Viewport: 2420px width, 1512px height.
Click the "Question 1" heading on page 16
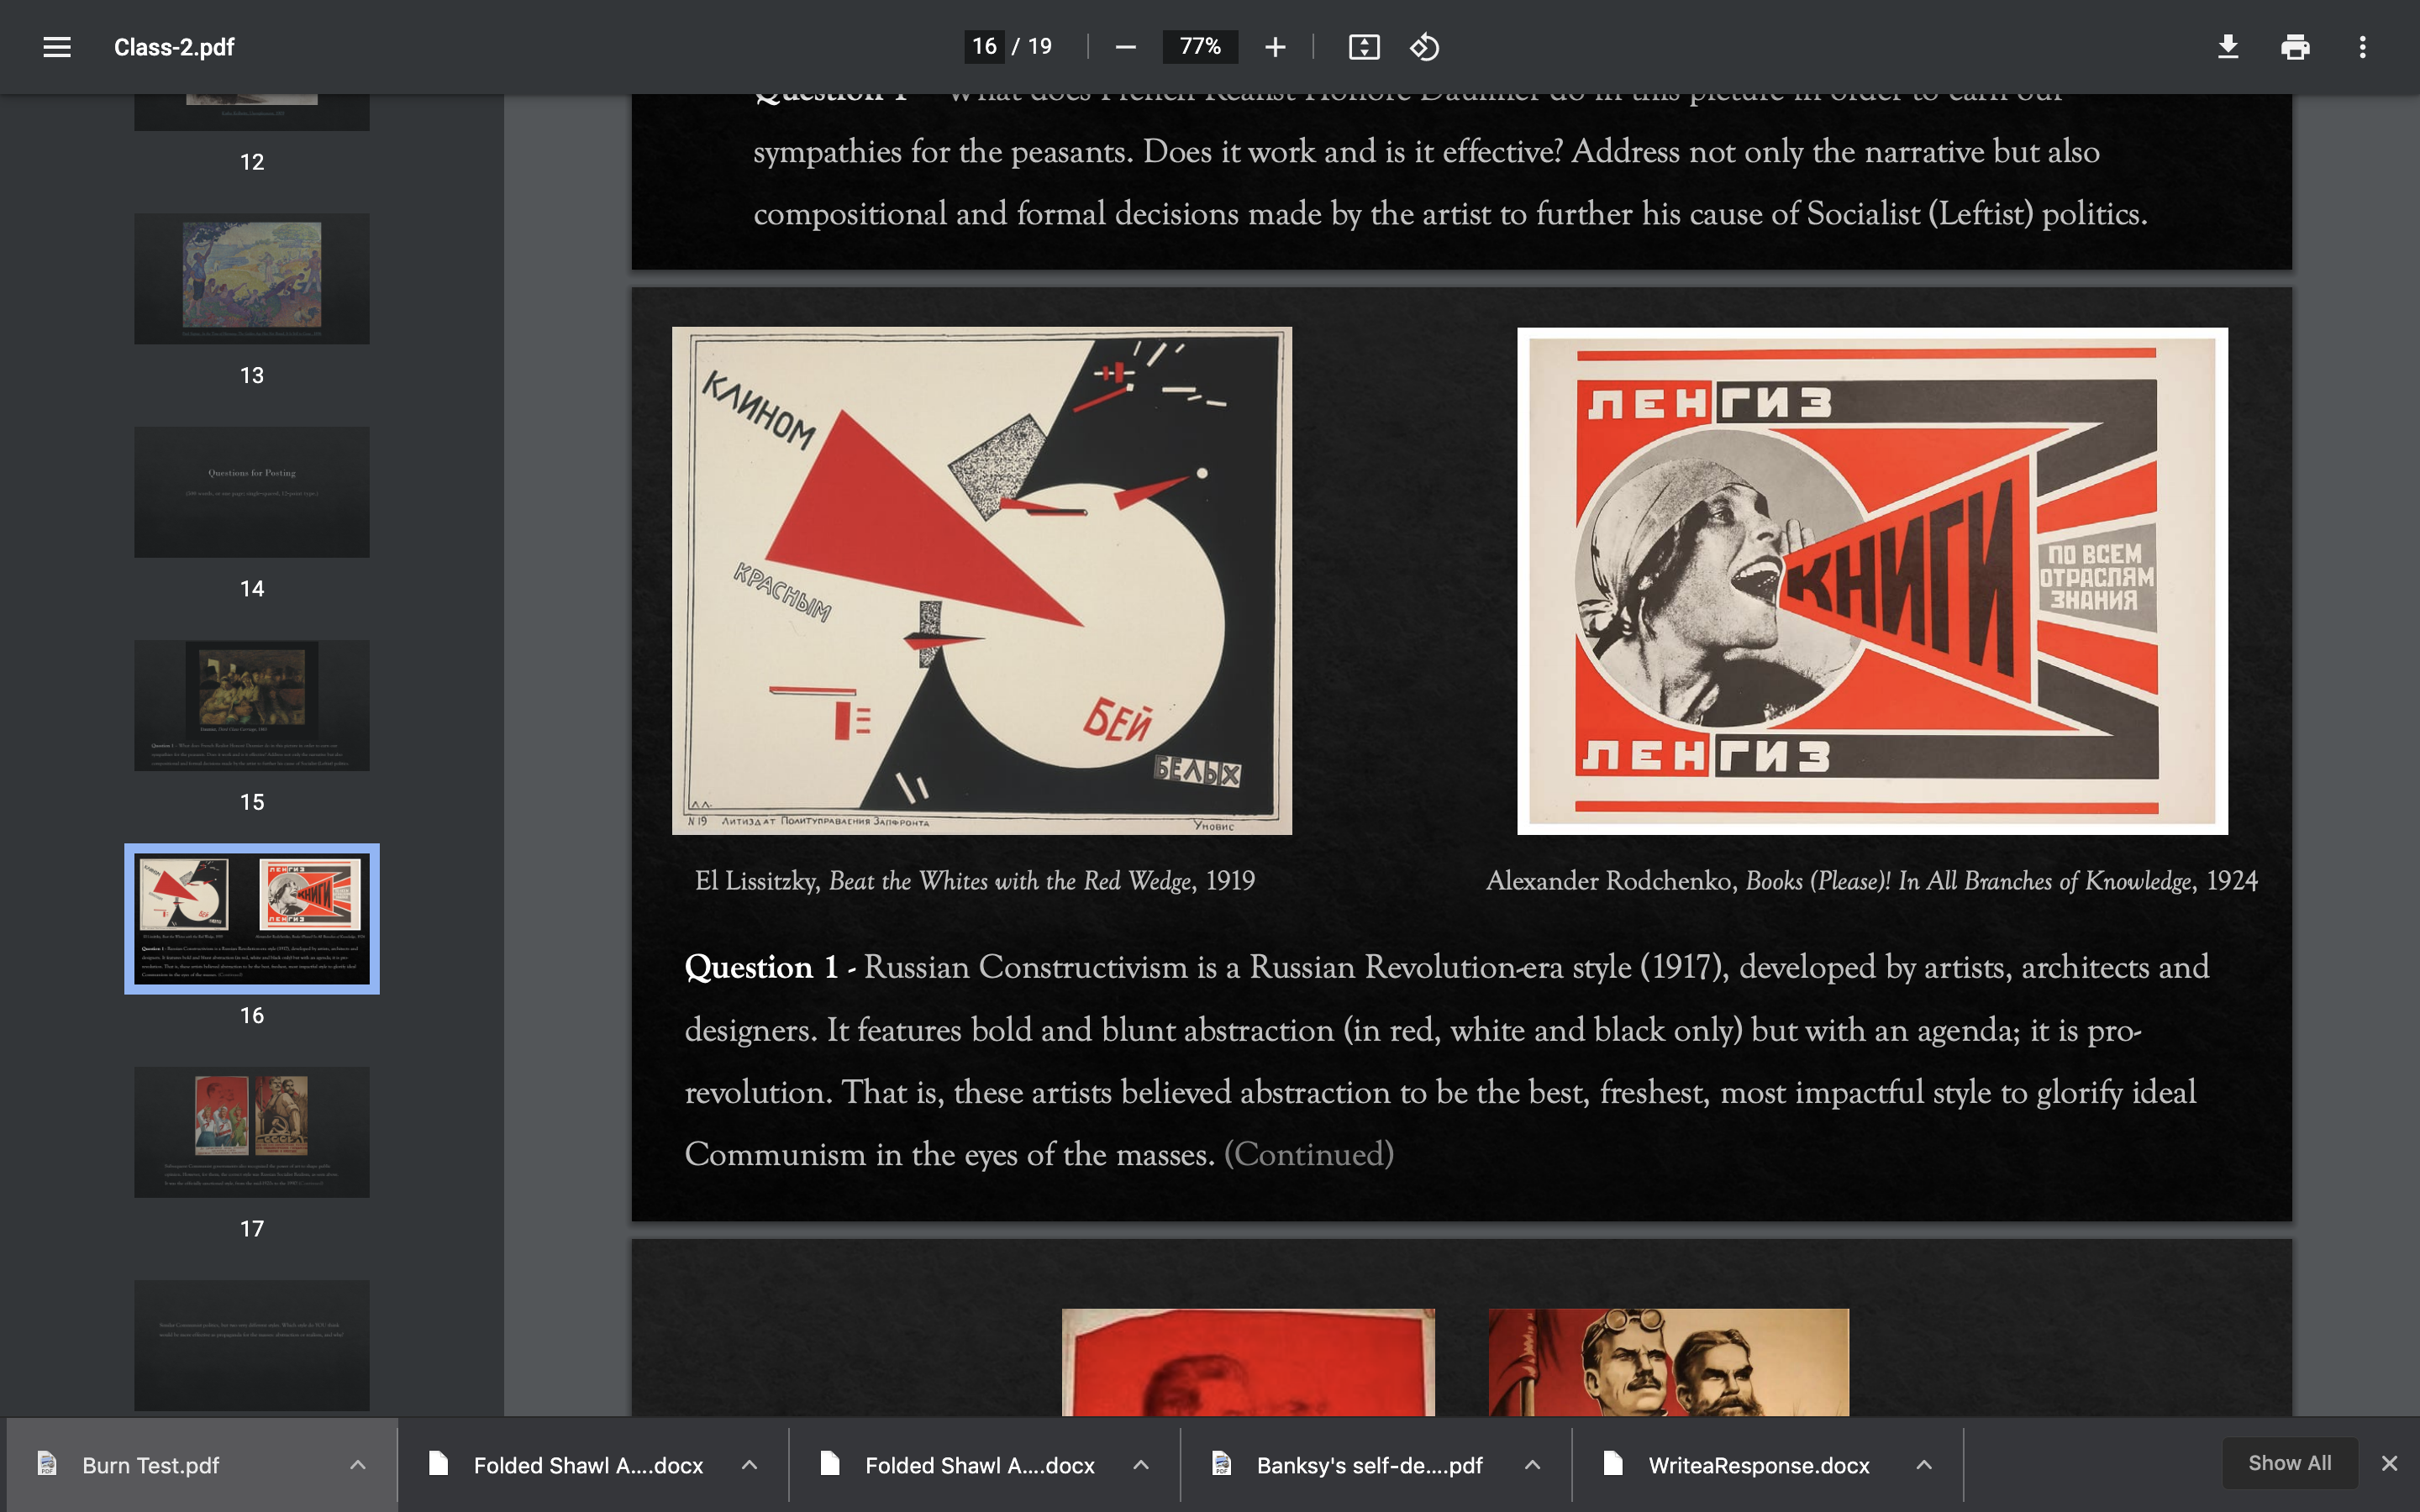click(762, 967)
